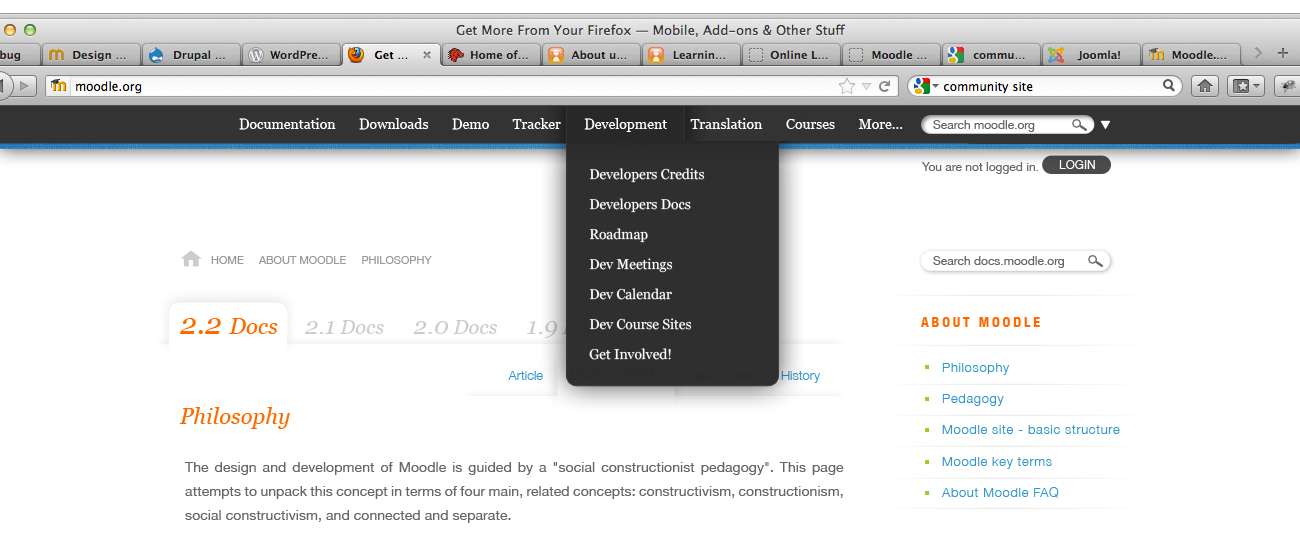Image resolution: width=1300 pixels, height=542 pixels.
Task: Click the community site search field
Action: [x=1045, y=86]
